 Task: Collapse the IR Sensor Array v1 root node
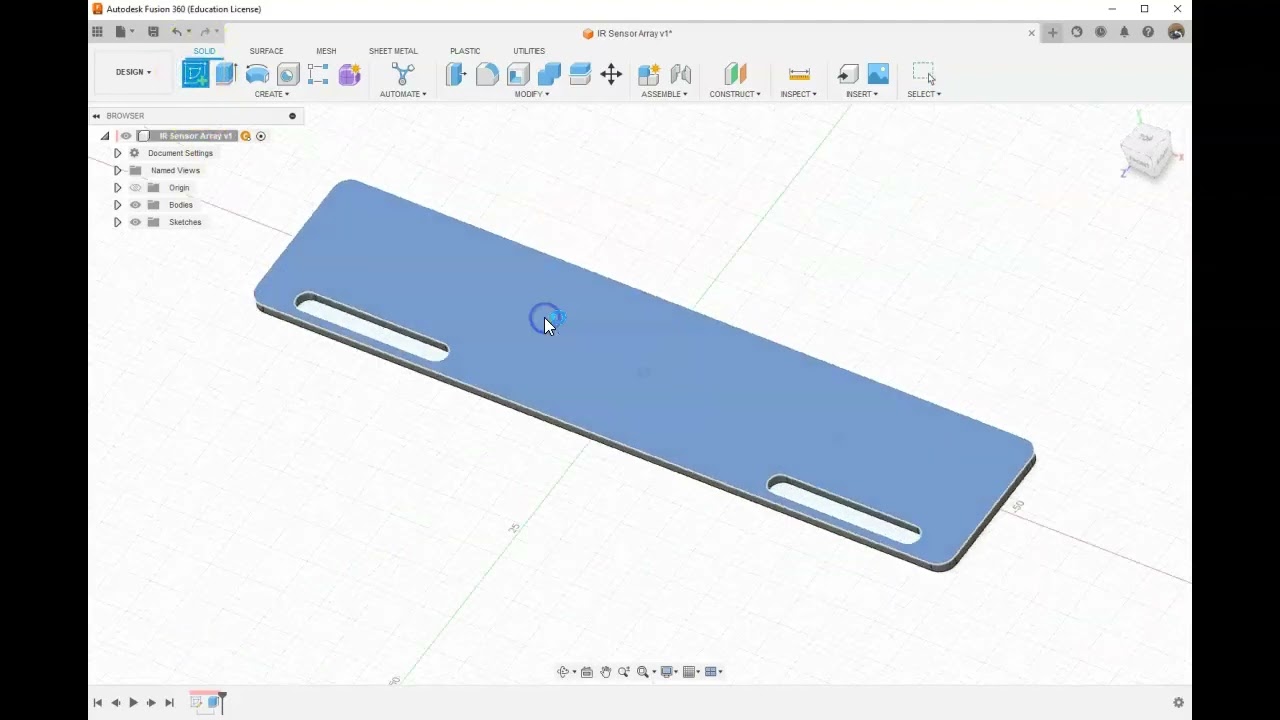105,136
